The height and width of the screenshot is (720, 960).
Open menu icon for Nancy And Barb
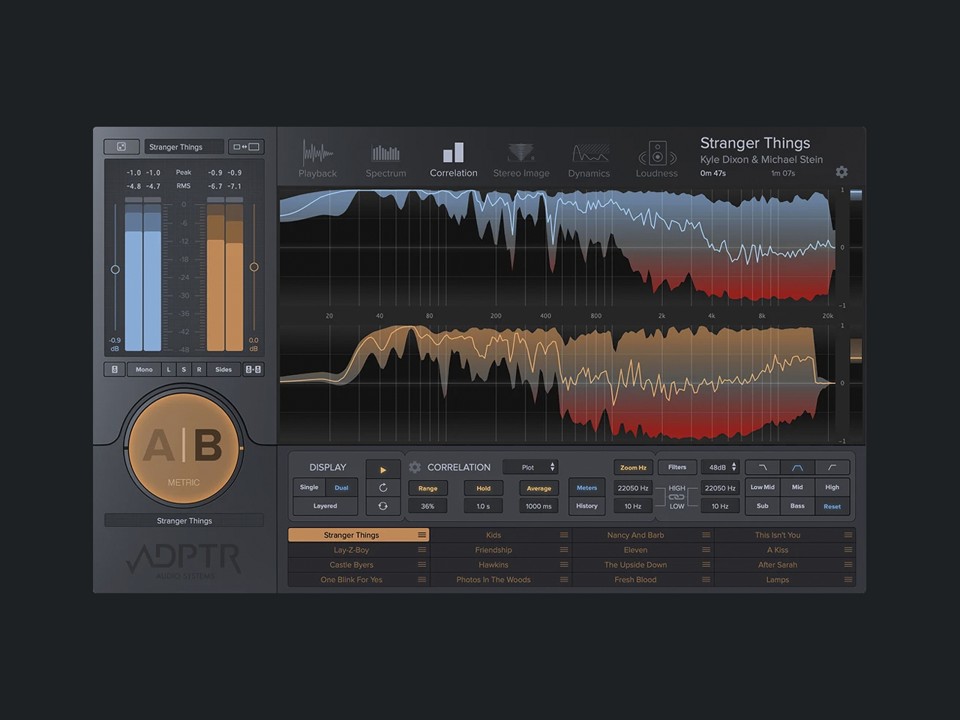[706, 535]
